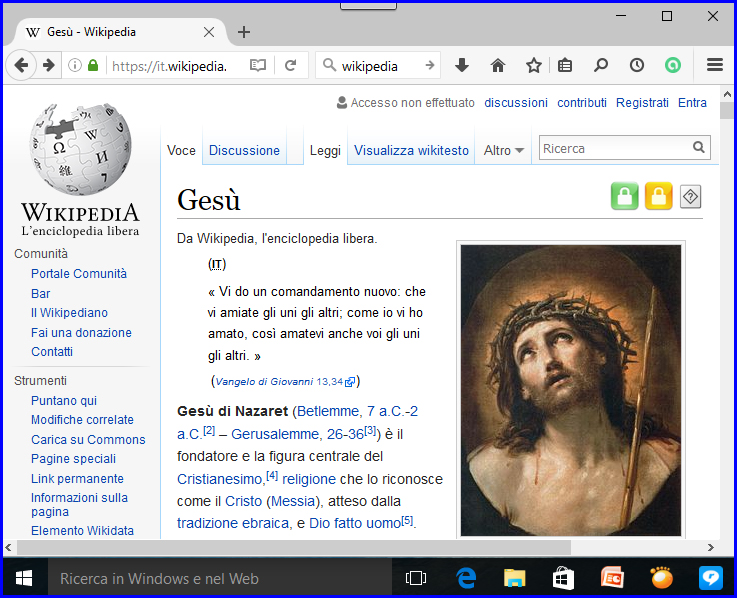
Task: Toggle Reader View book icon
Action: (x=258, y=65)
